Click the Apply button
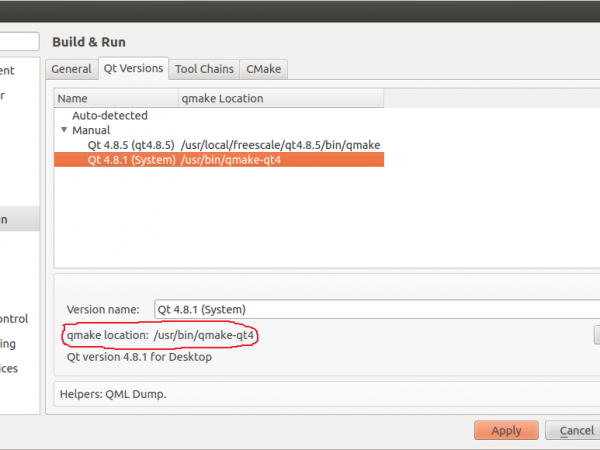Image resolution: width=600 pixels, height=450 pixels. [506, 430]
